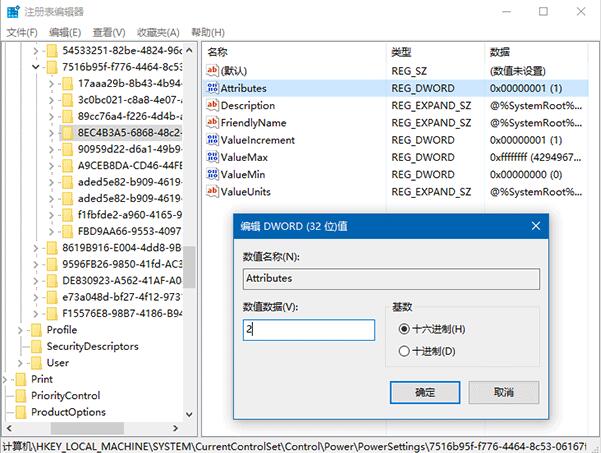601x453 pixels.
Task: Open the 文件(F) menu
Action: pyautogui.click(x=22, y=33)
